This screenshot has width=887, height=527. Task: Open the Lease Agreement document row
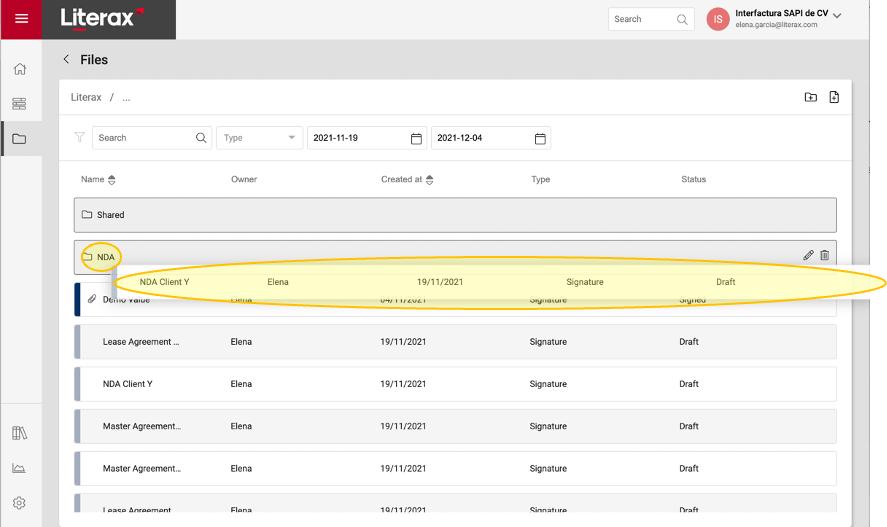click(455, 342)
